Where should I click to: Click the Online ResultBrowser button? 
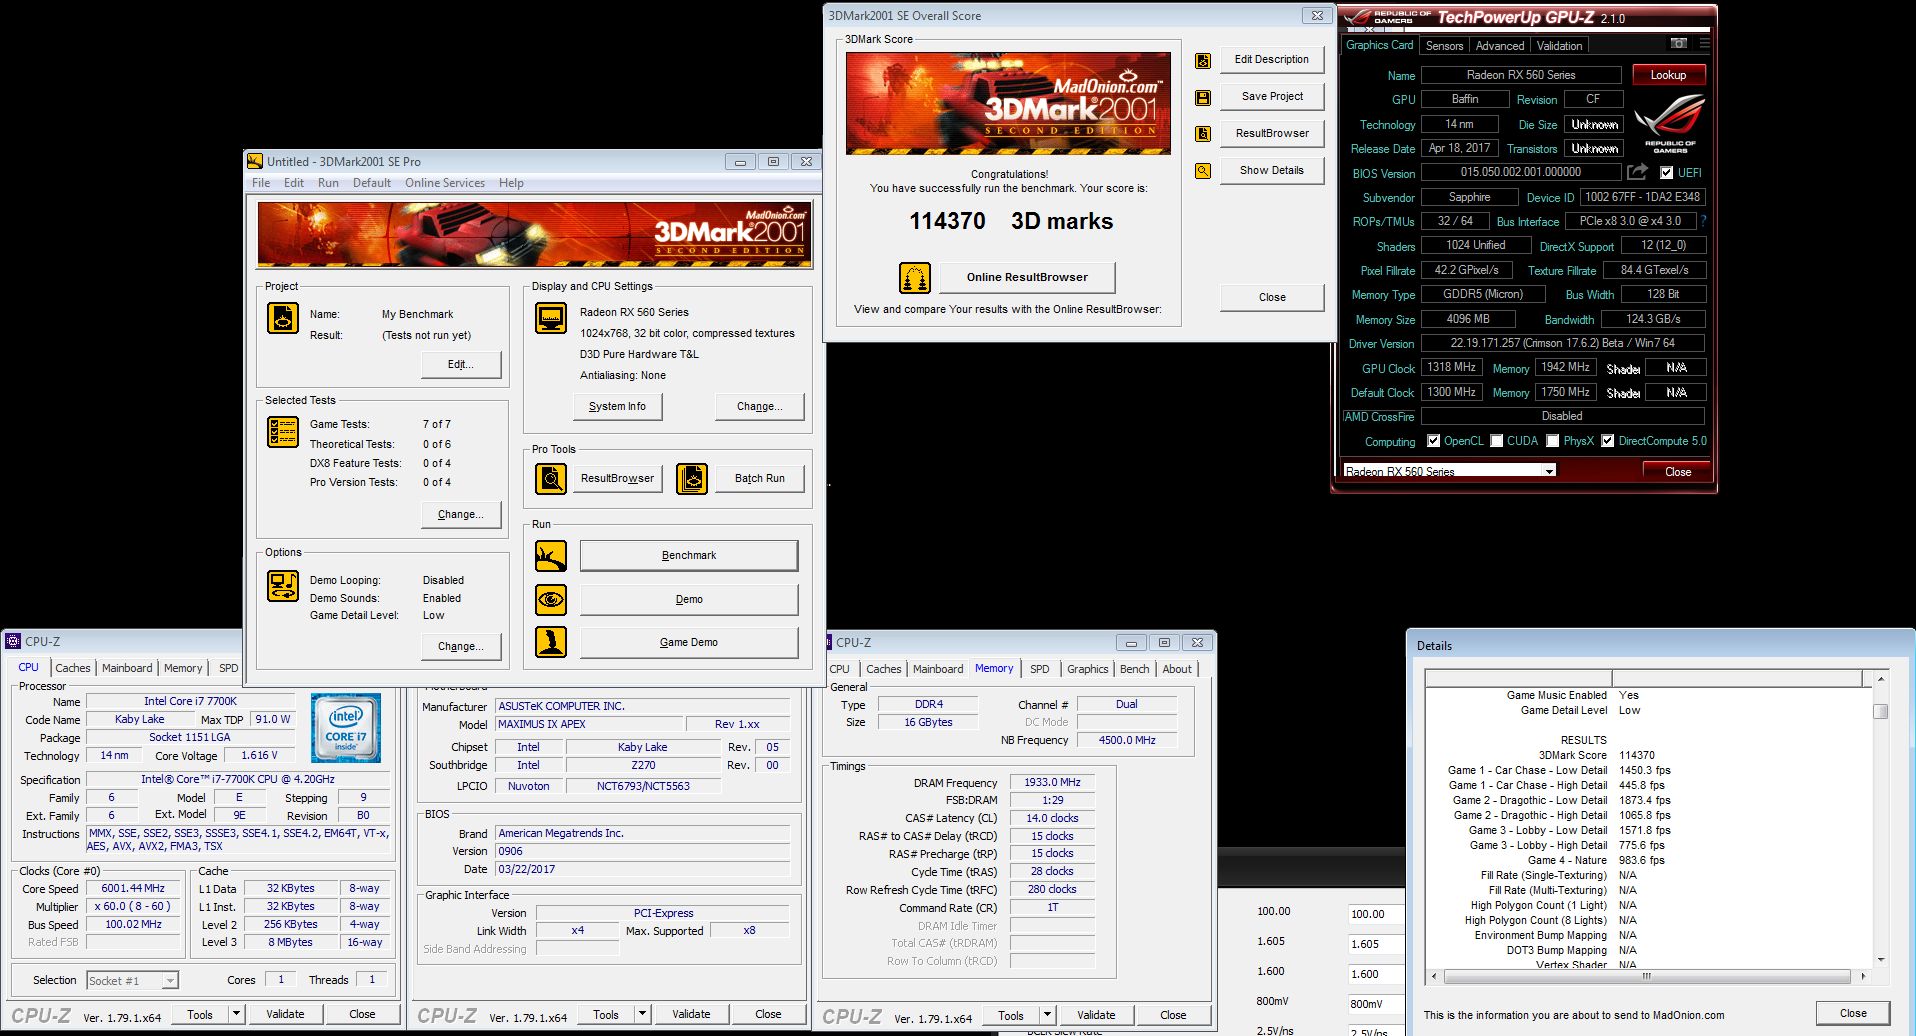pyautogui.click(x=1027, y=277)
